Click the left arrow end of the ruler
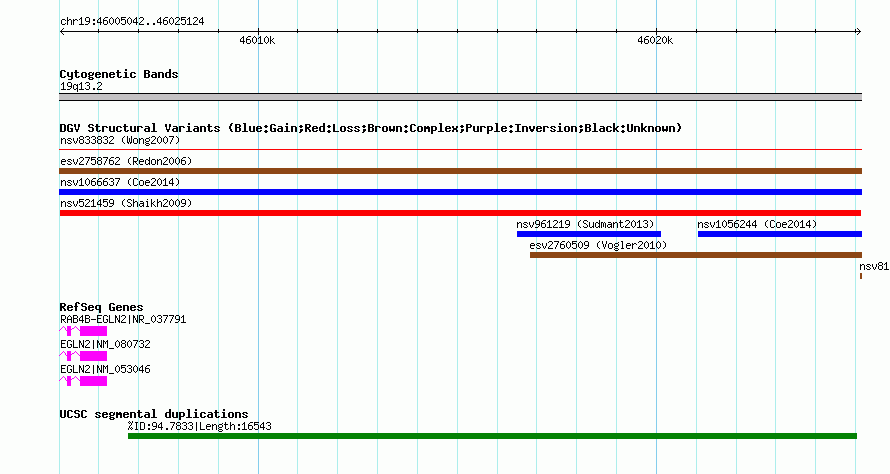Screen dimensions: 890x474 coord(62,32)
